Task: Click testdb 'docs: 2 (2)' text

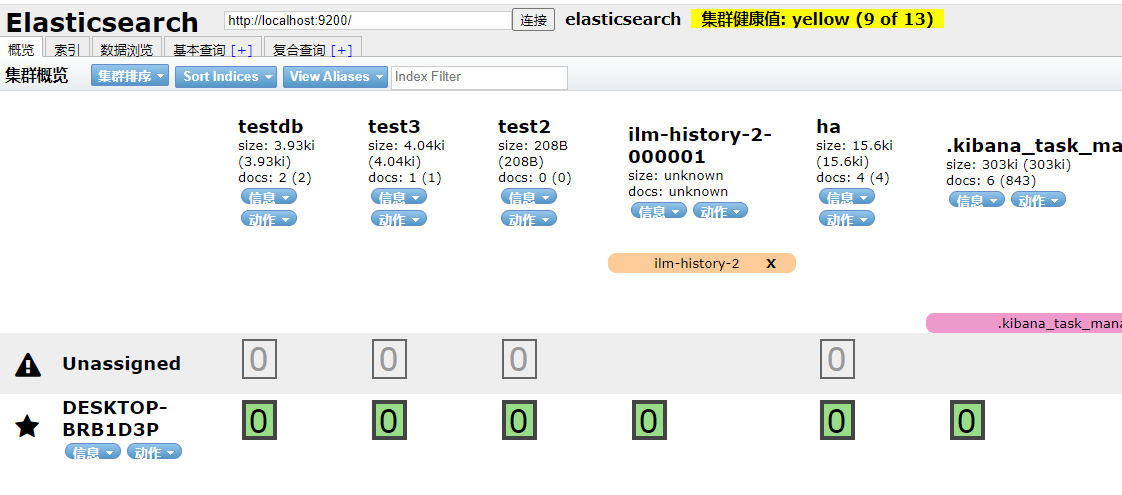Action: [x=275, y=177]
